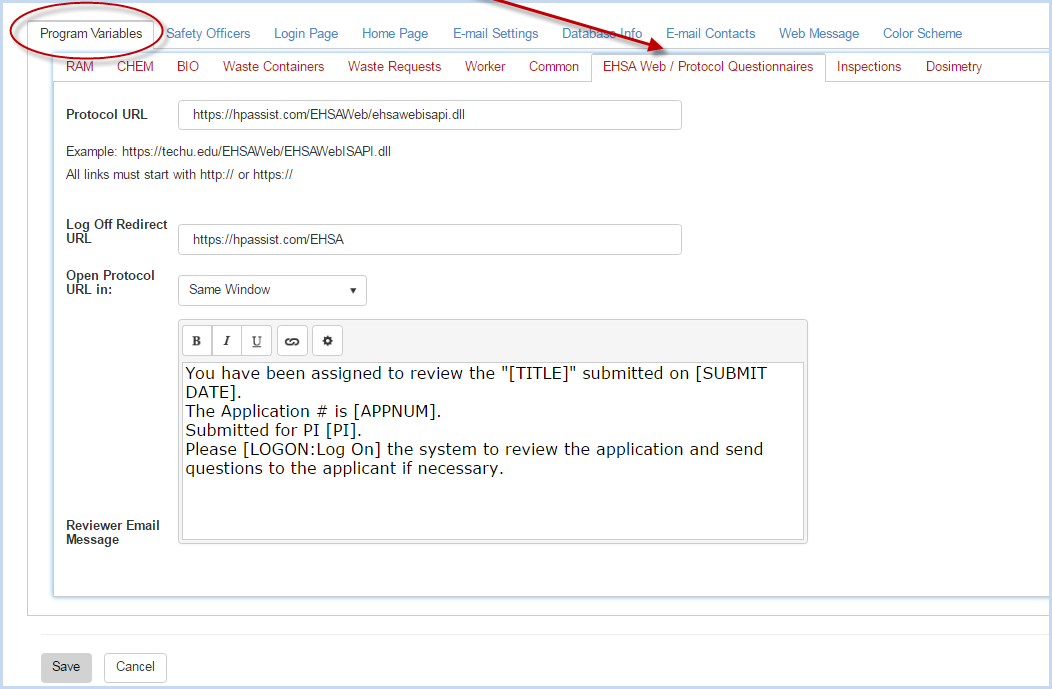Click the Protocol URL label
The image size is (1052, 689).
tap(107, 115)
